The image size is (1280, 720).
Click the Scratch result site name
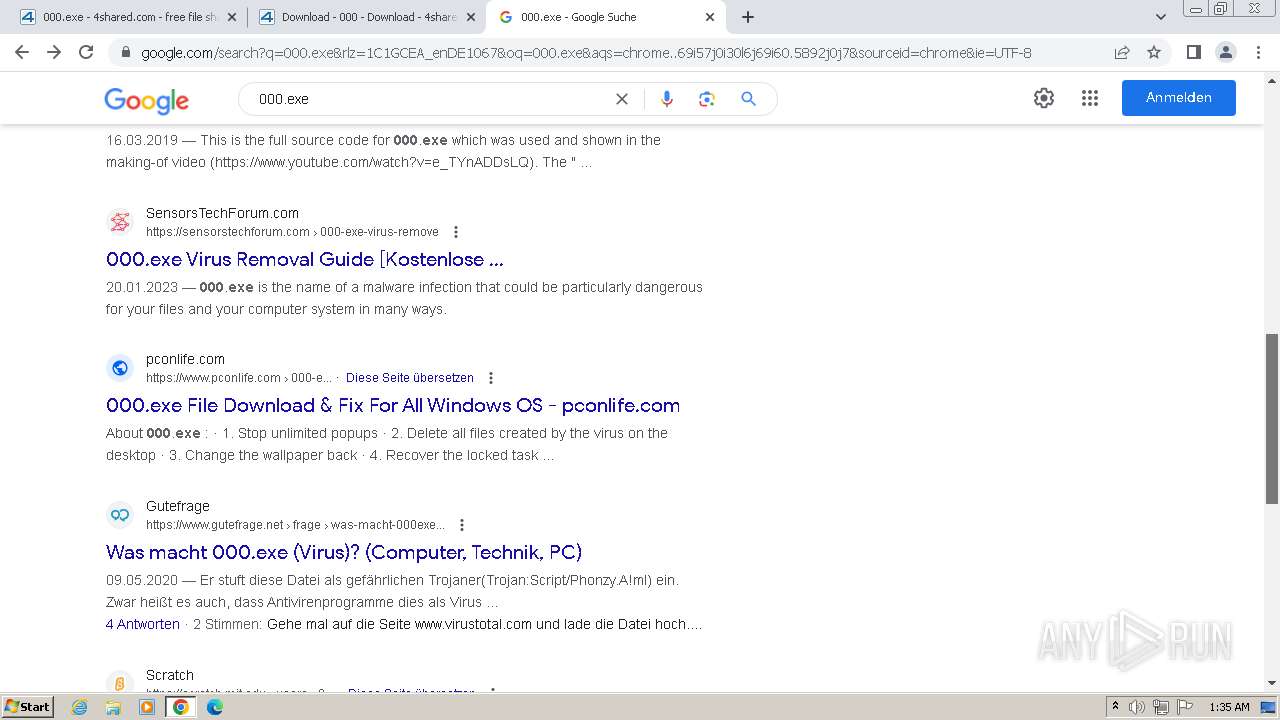[x=170, y=675]
